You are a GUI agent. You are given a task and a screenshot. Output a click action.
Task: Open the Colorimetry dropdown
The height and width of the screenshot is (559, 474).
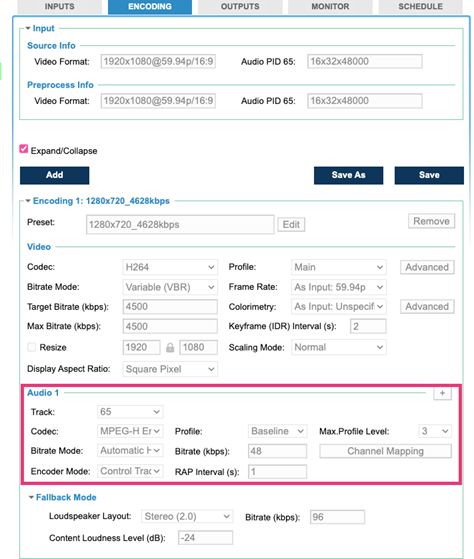(x=339, y=307)
